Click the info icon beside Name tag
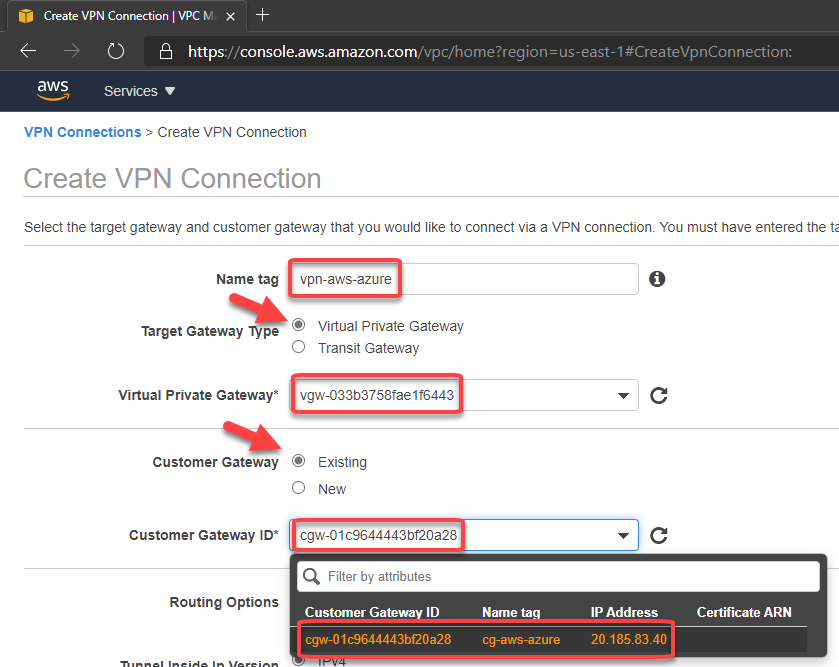Screen dimensions: 839x667 click(657, 279)
